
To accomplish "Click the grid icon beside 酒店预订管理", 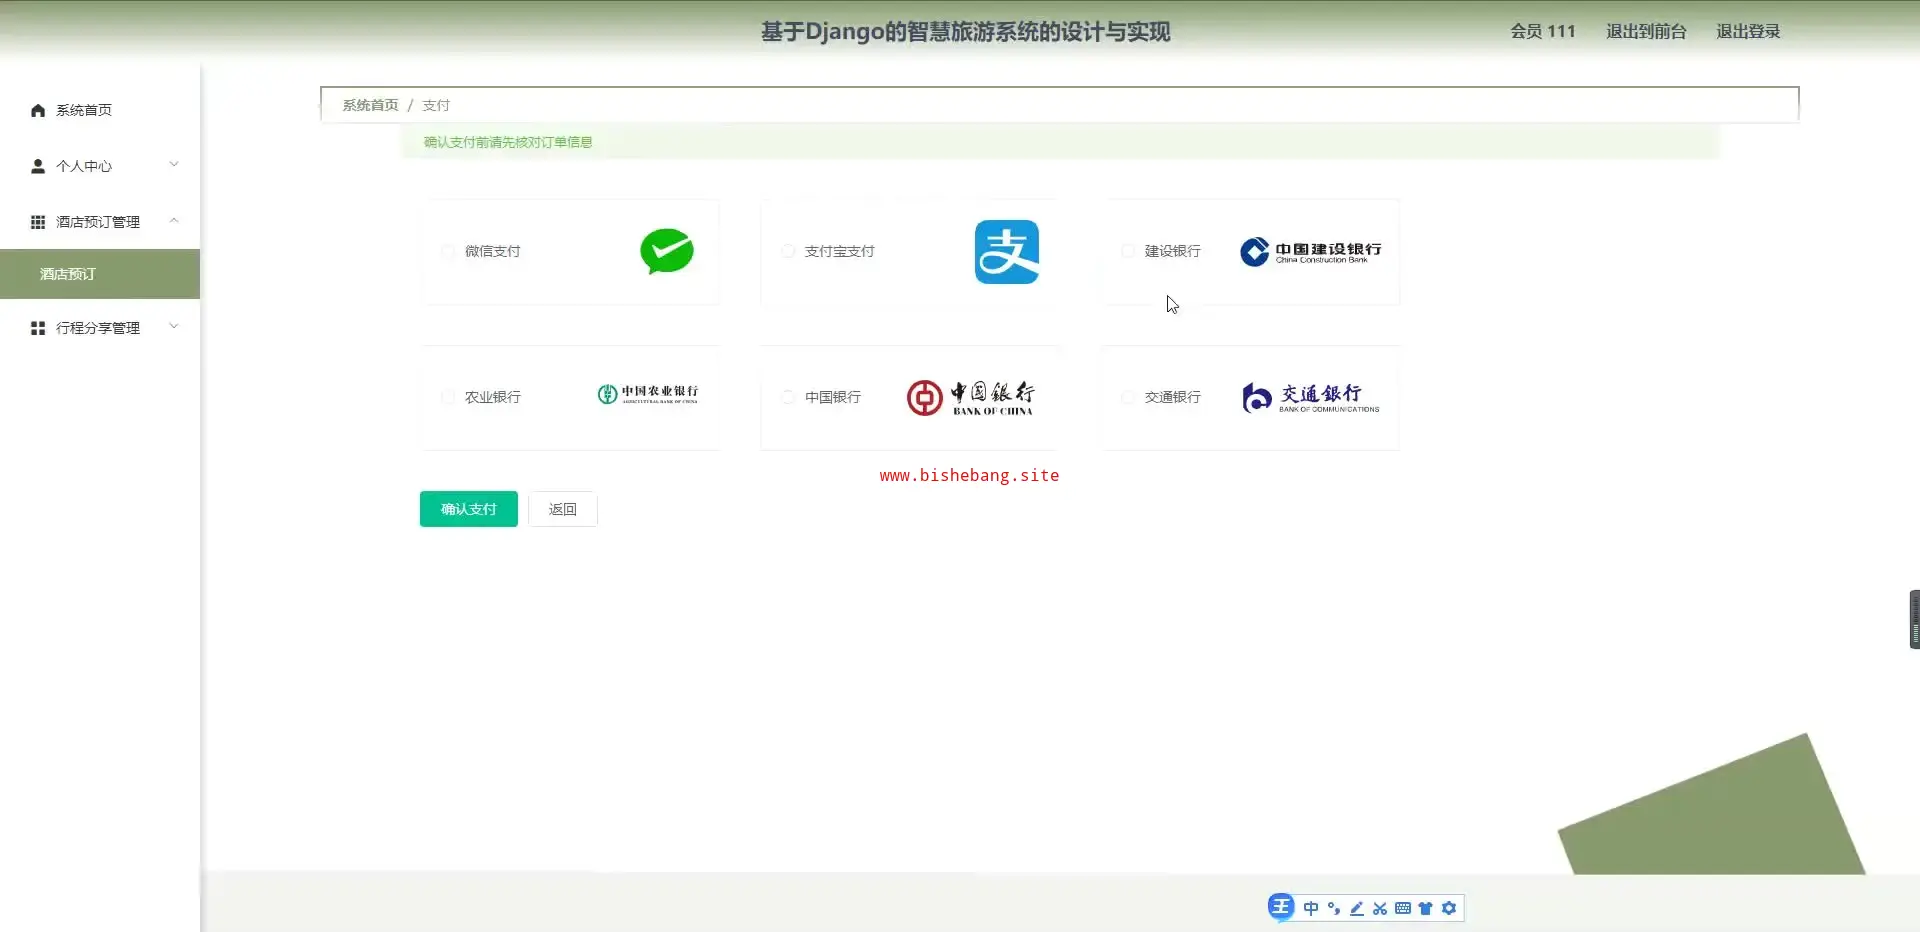I will click(38, 222).
